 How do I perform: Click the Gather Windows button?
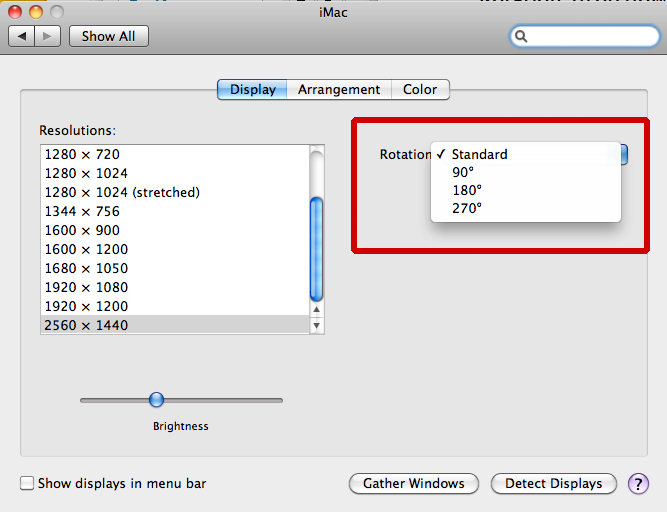pos(414,484)
